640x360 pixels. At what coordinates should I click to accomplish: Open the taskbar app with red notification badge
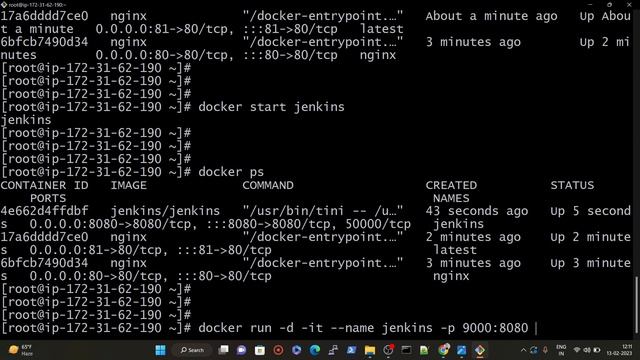pyautogui.click(x=388, y=350)
